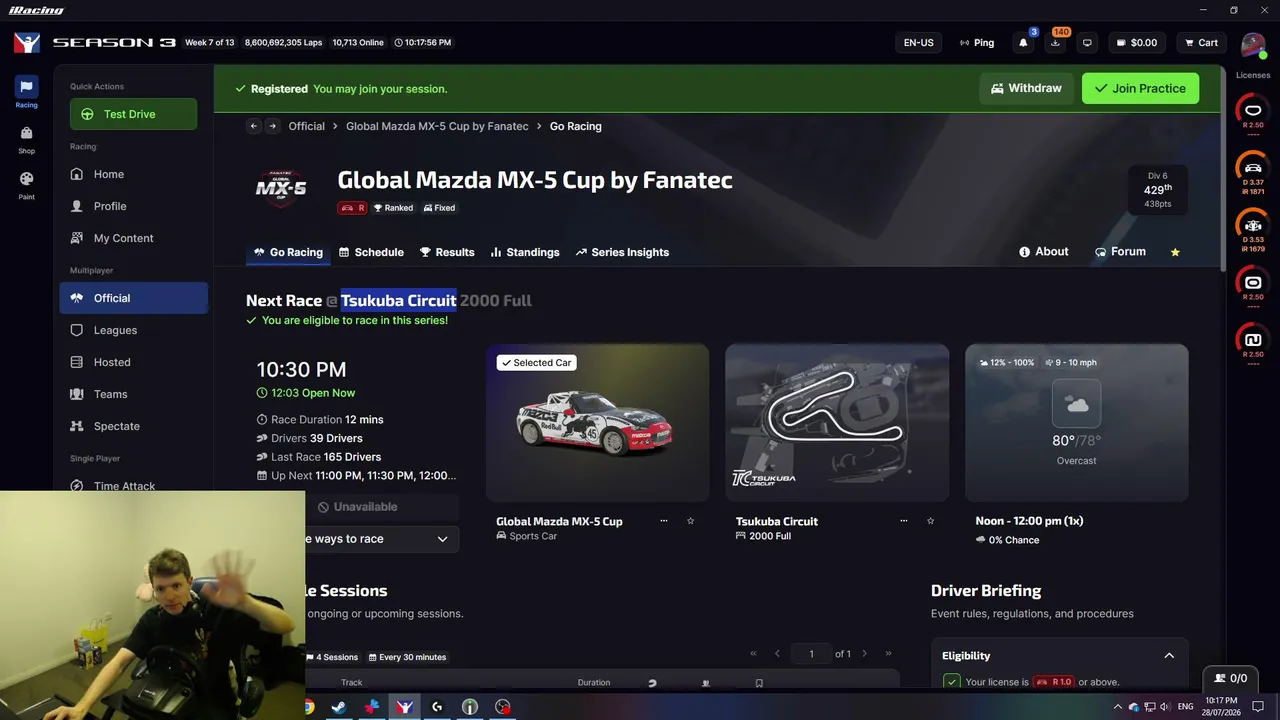This screenshot has width=1280, height=720.
Task: Click the dirt oval license gauge fourth in list
Action: 1253,284
